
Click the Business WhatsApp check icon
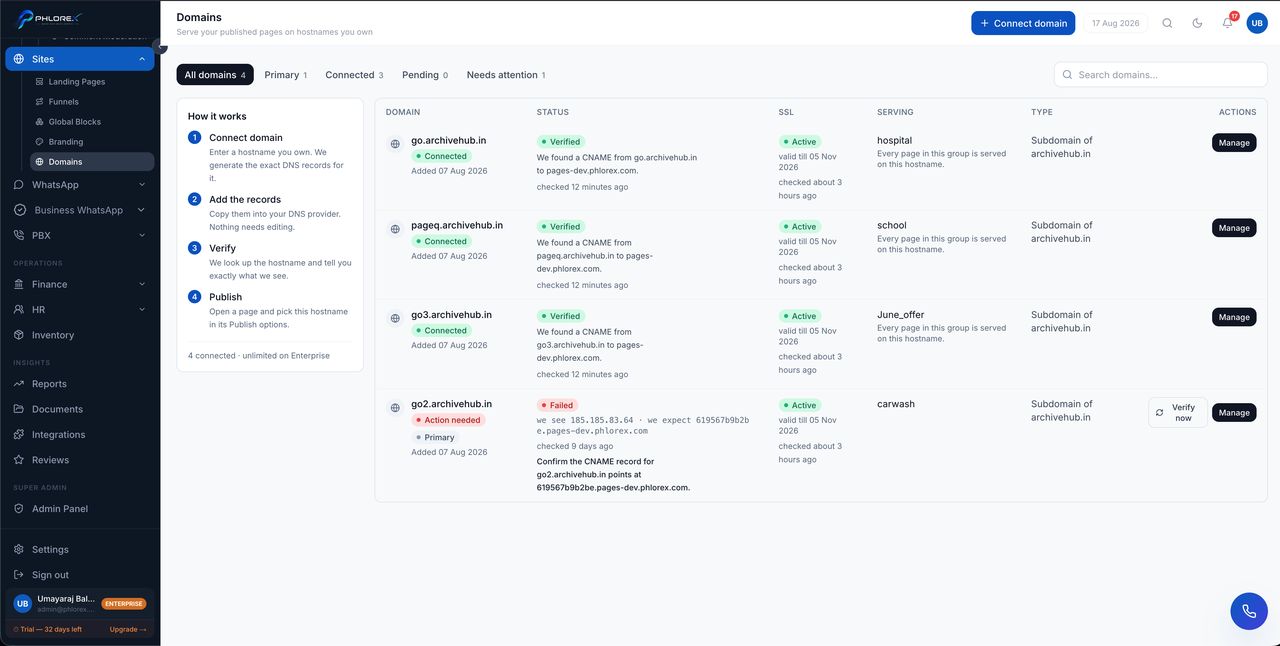19,210
